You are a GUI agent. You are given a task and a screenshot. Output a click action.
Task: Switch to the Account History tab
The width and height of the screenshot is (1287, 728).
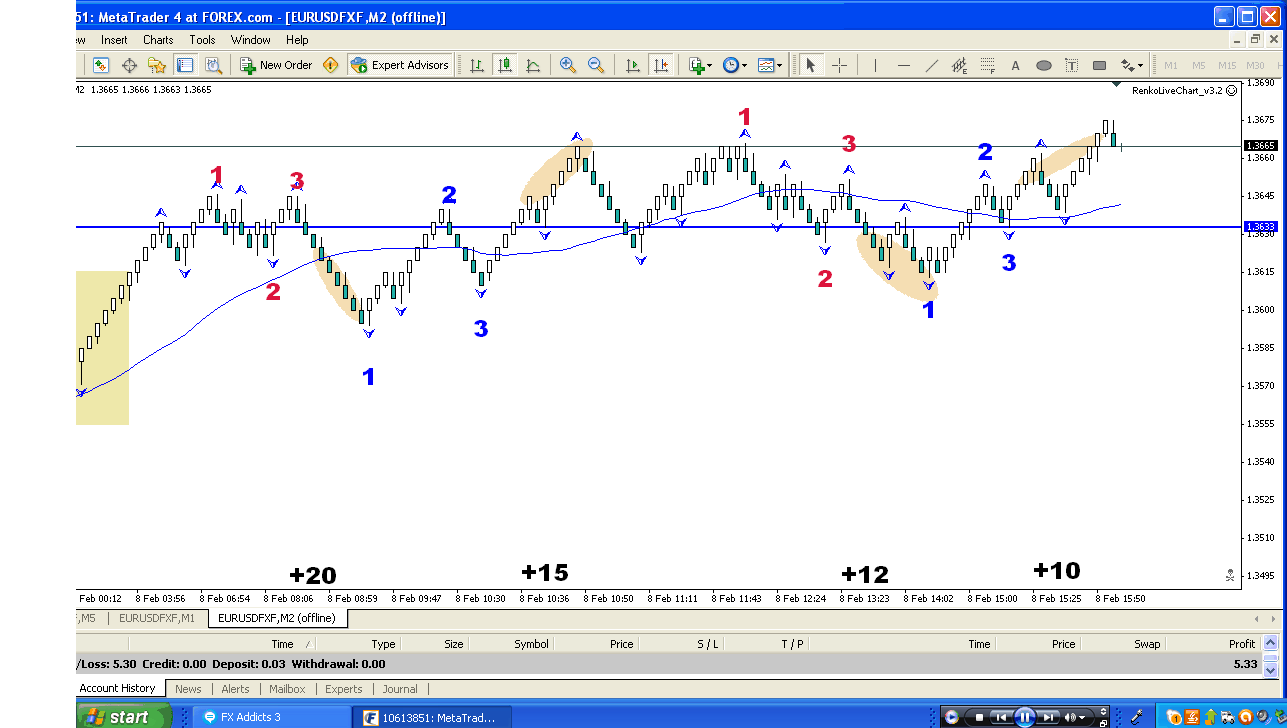pyautogui.click(x=118, y=688)
